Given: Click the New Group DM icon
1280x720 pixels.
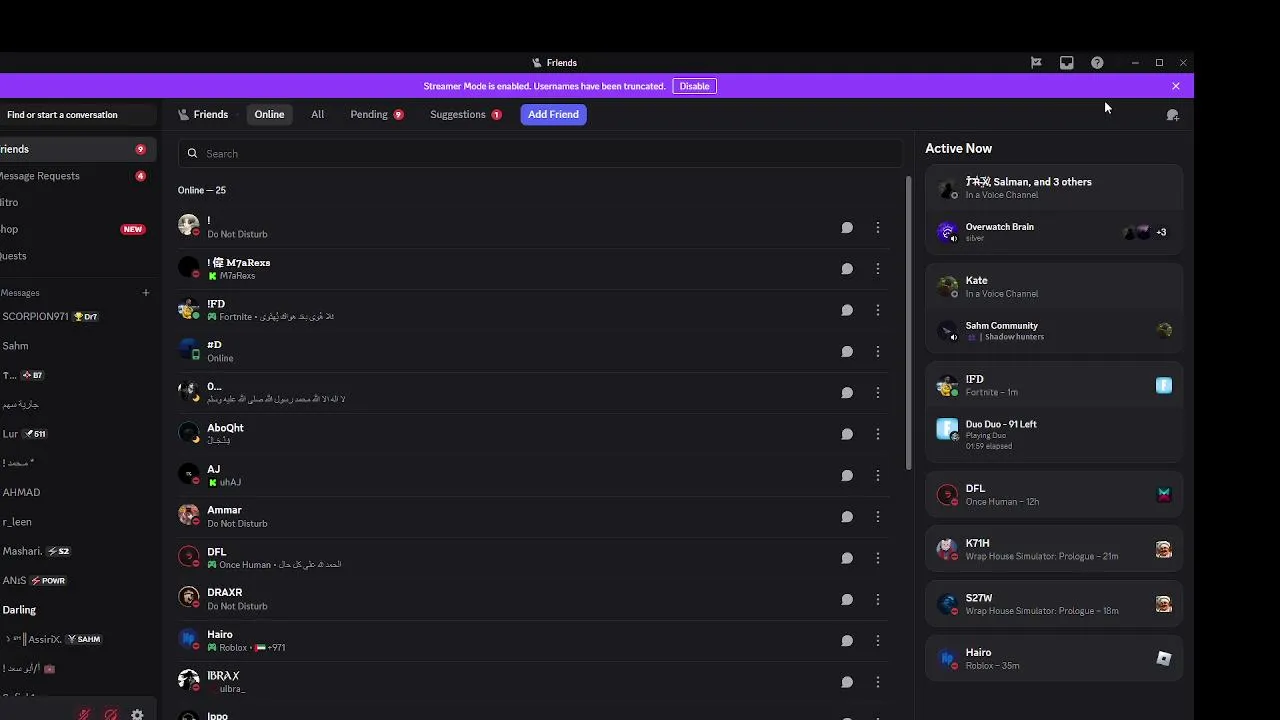Looking at the screenshot, I should click(1172, 115).
